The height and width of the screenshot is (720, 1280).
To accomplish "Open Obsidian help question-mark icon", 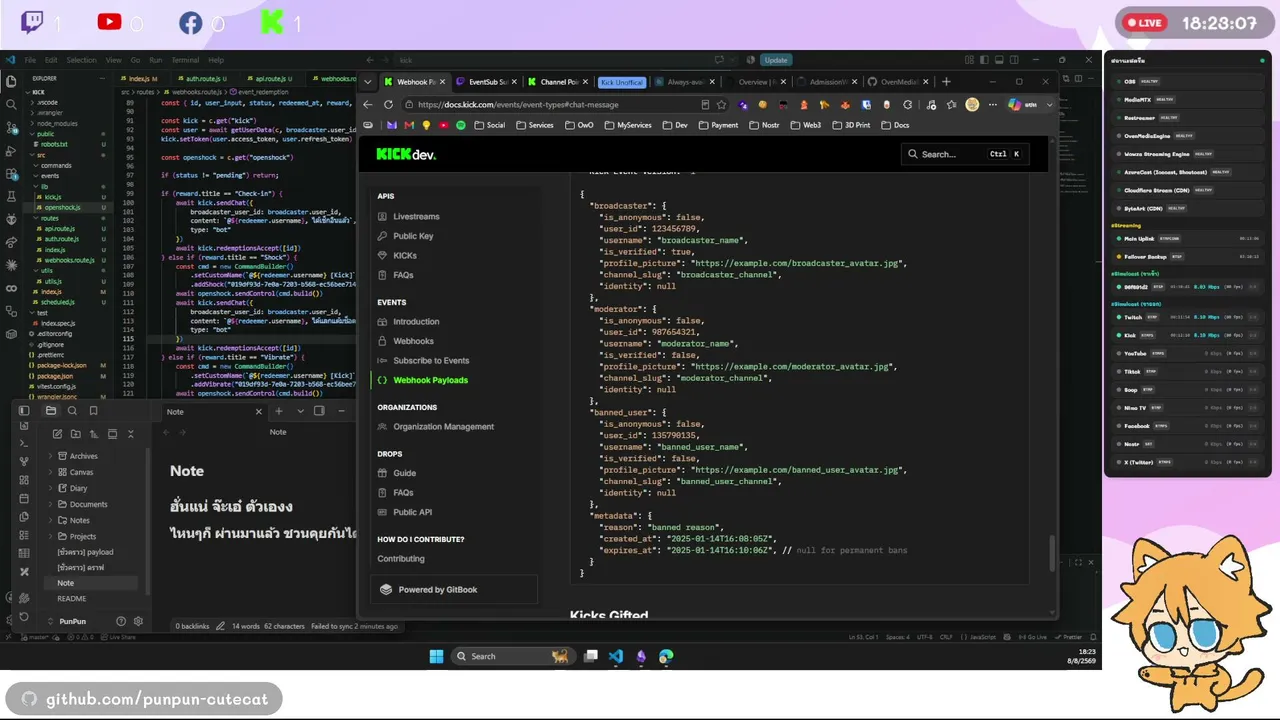I will [121, 621].
